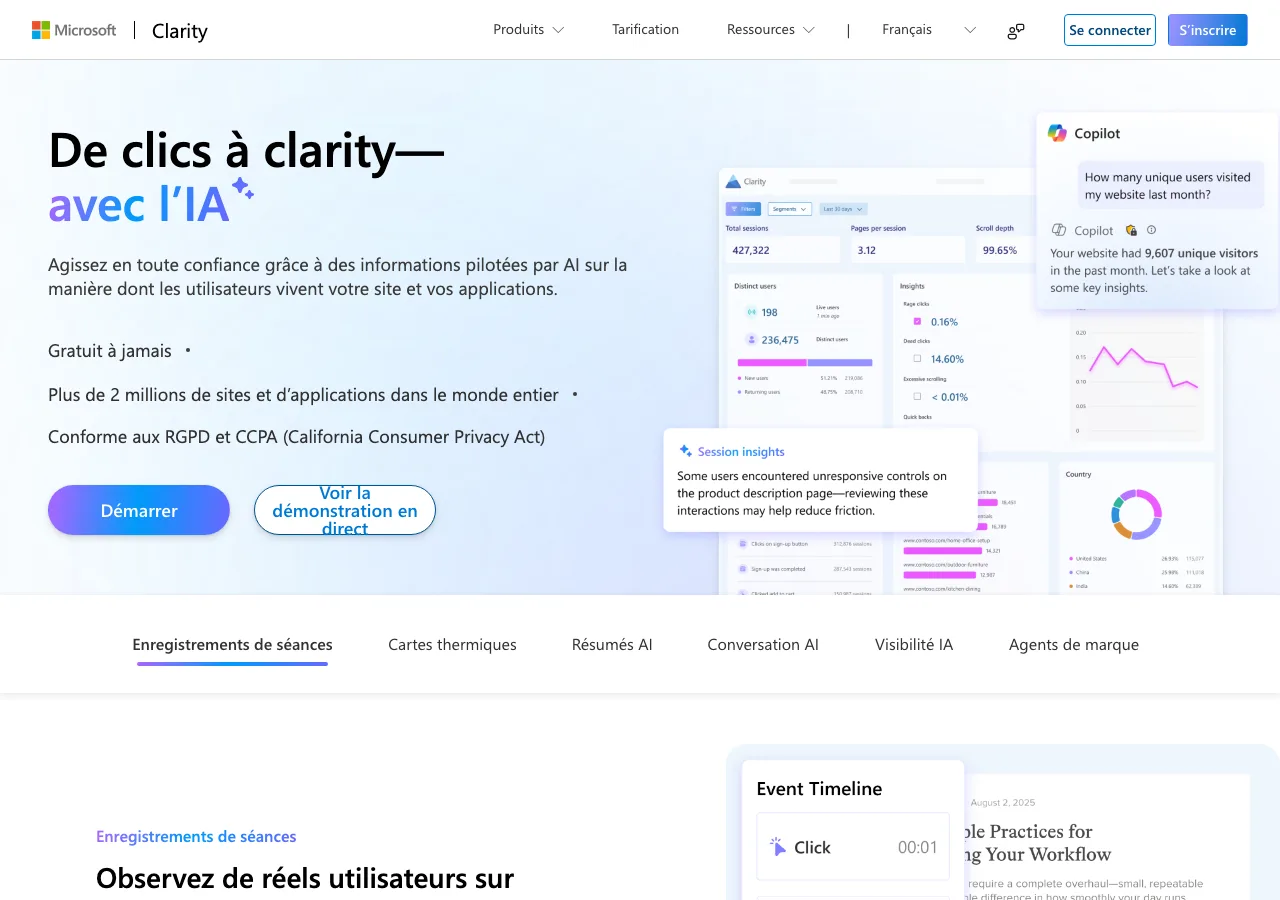Click the Event Timeline heading
The width and height of the screenshot is (1280, 900).
(x=819, y=789)
